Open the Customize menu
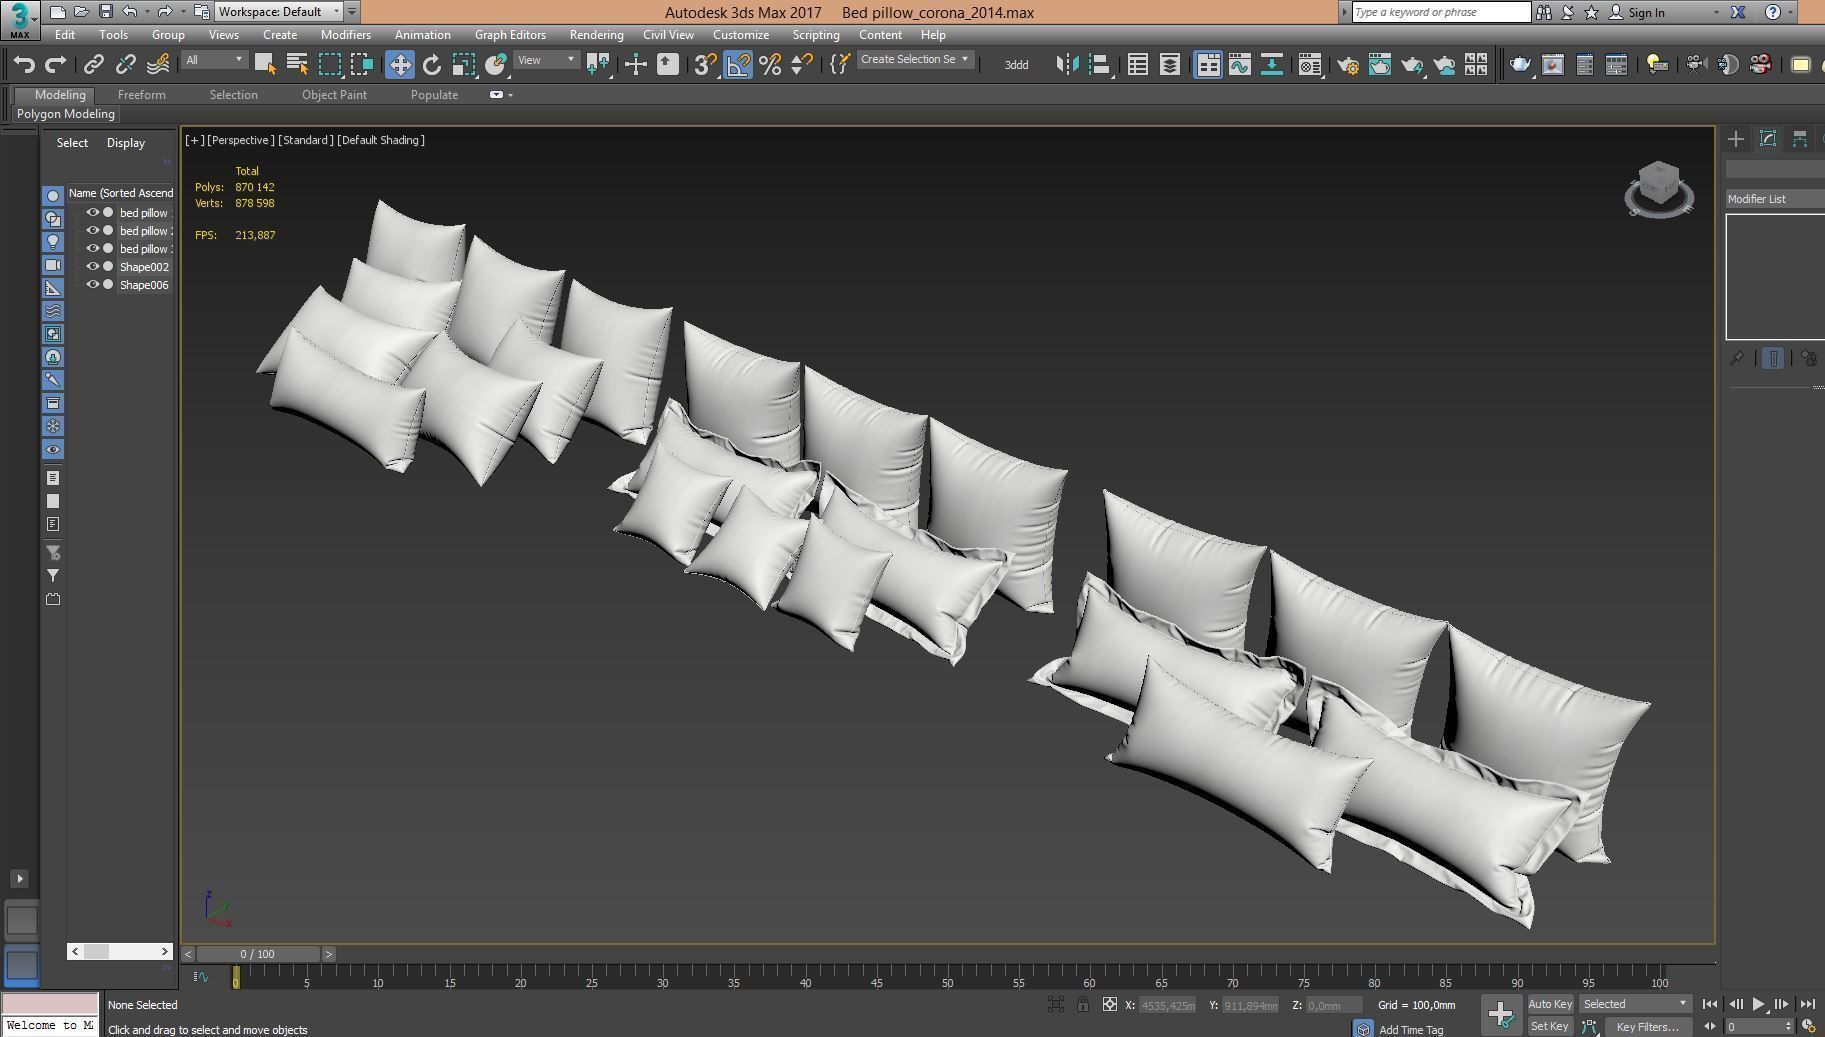Viewport: 1825px width, 1037px height. pos(741,35)
